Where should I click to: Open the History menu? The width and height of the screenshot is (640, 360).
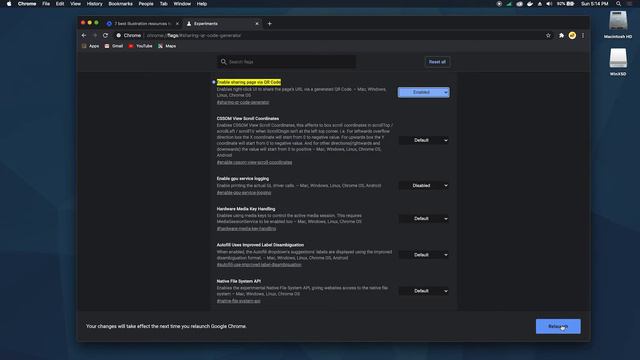coord(95,4)
